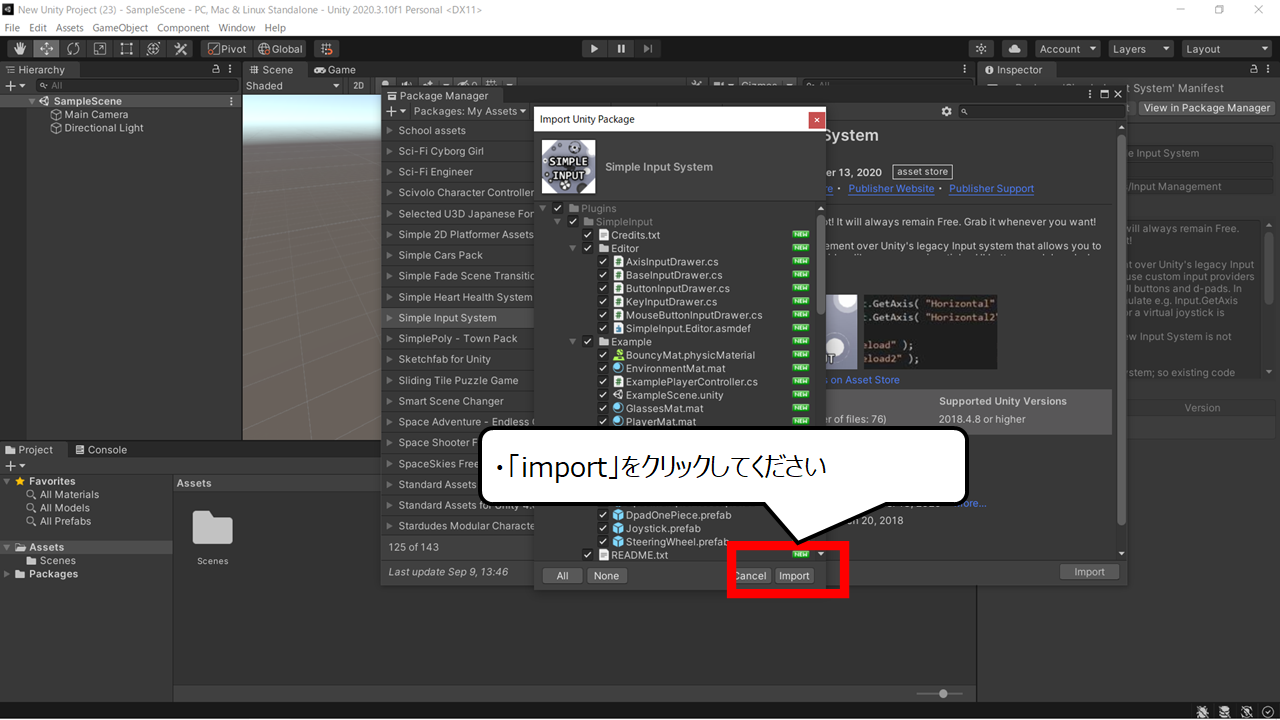
Task: Collapse the Editor folder tree
Action: point(573,249)
